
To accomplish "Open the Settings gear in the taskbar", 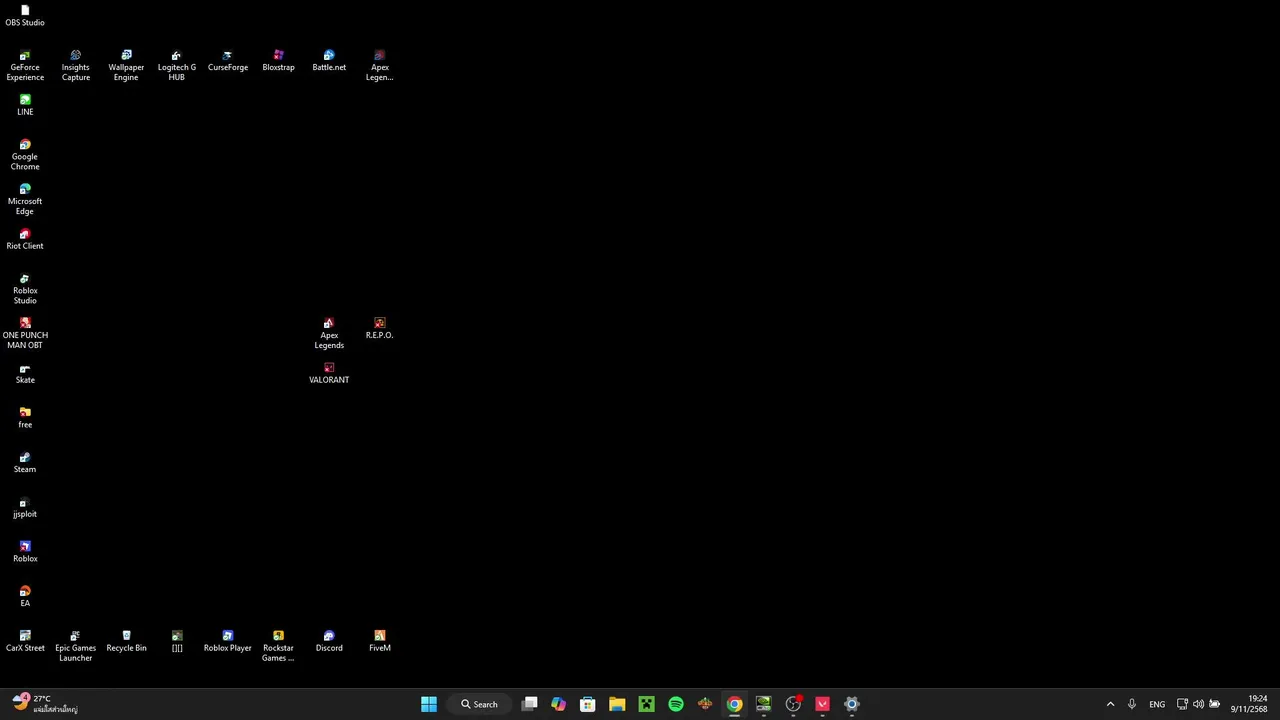I will coord(852,704).
